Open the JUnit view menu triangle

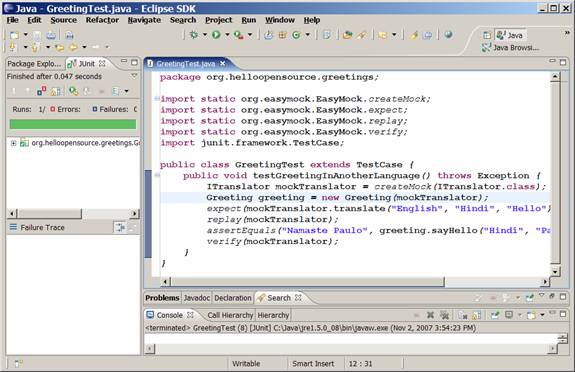[x=134, y=76]
